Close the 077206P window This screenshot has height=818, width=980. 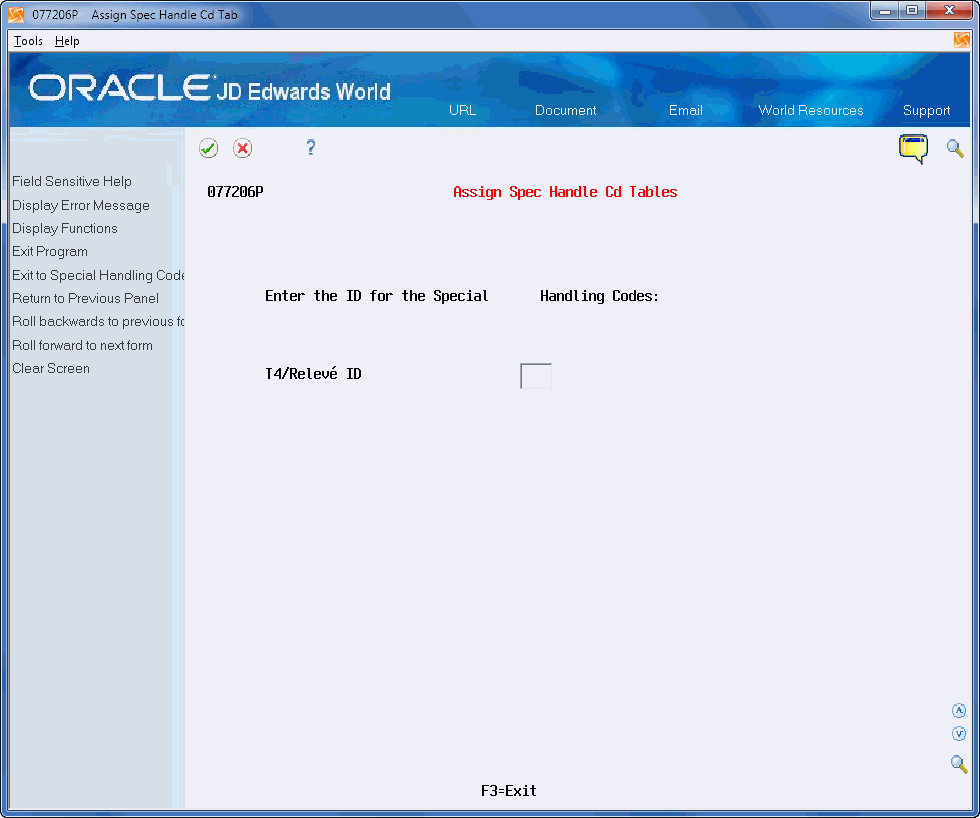coord(949,11)
